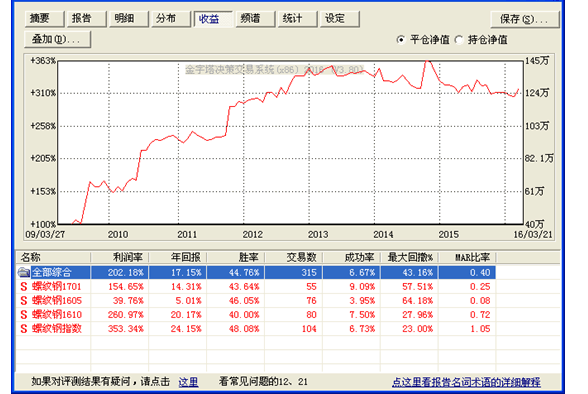Switch to the 统计 tab

click(297, 19)
